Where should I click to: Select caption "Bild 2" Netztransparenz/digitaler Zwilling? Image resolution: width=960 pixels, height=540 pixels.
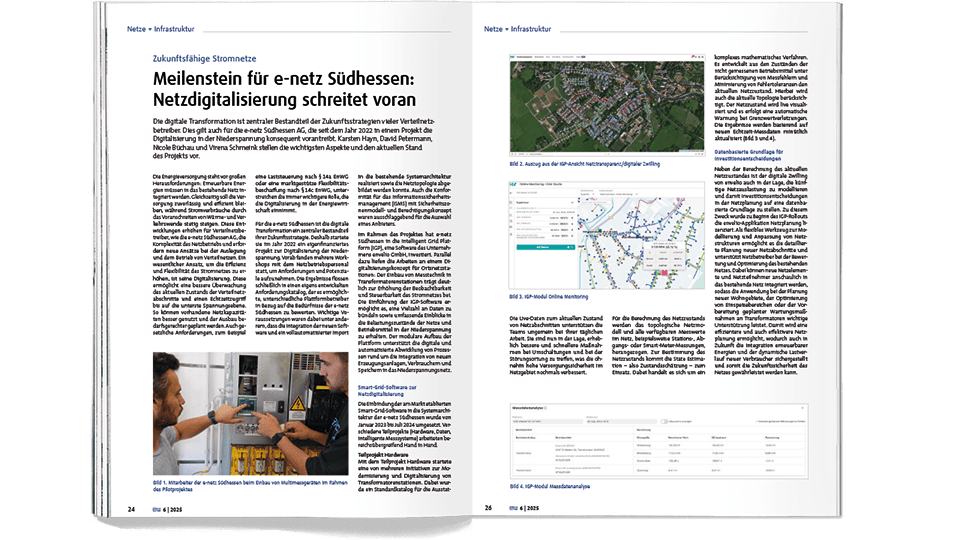pos(585,164)
